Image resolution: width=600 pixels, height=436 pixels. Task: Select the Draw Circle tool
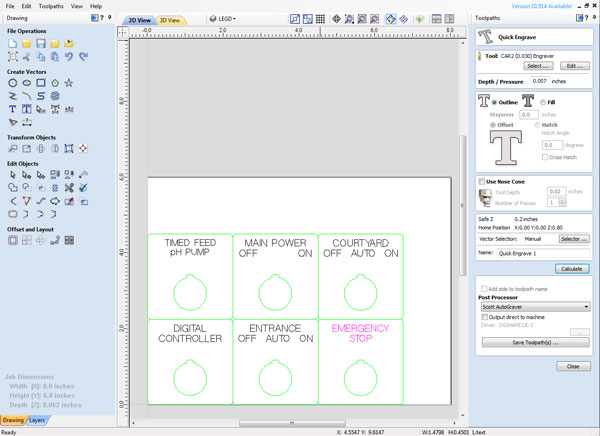(x=13, y=83)
